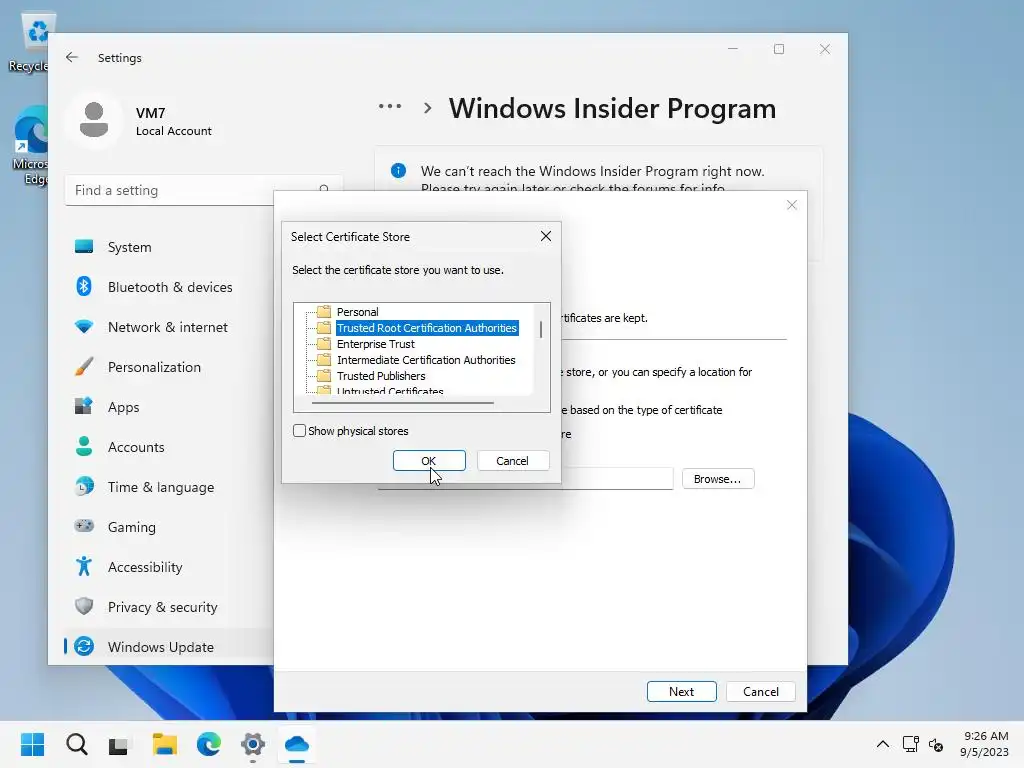Click OK in Select Certificate Store dialog
Viewport: 1024px width, 768px height.
[429, 460]
